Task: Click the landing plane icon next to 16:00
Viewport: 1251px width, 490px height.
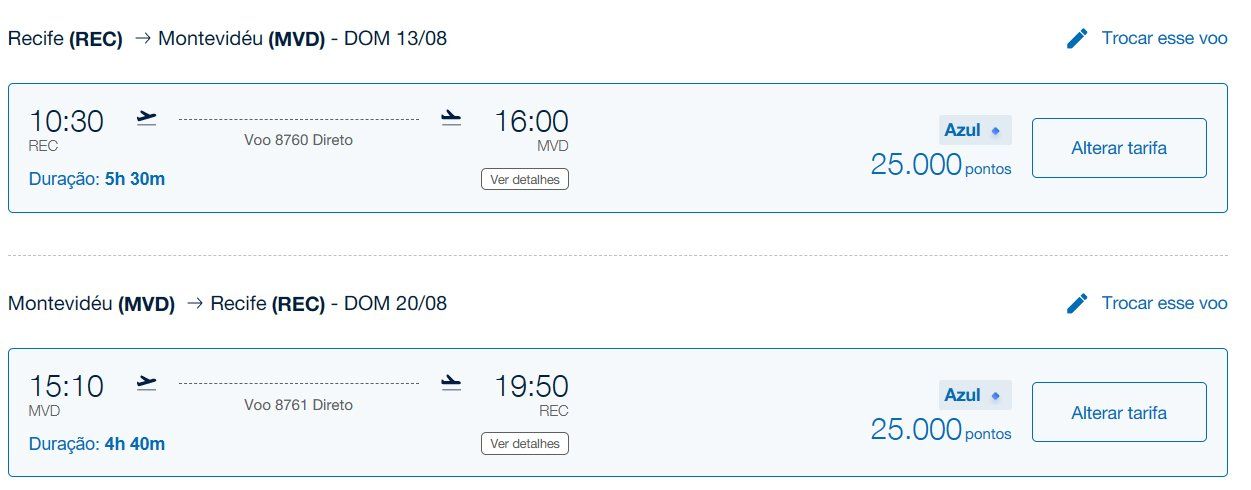Action: [x=451, y=119]
